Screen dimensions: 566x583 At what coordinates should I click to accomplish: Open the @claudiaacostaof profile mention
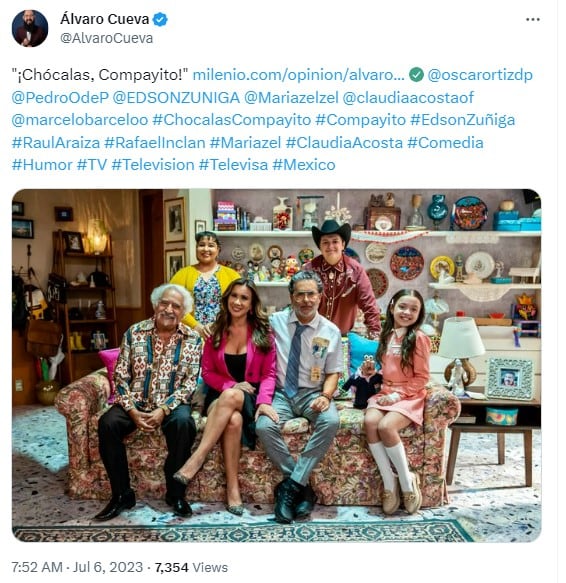[x=408, y=97]
